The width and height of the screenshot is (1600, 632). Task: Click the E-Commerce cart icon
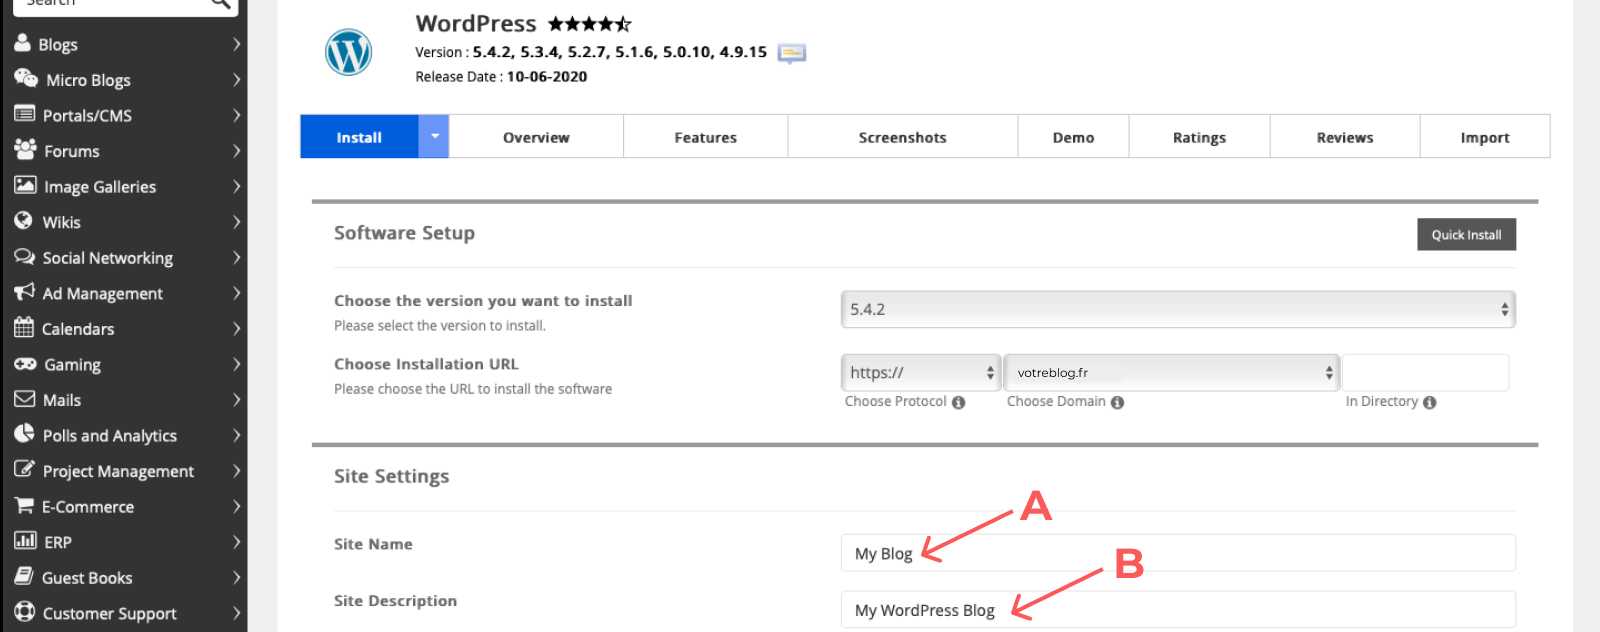tap(24, 505)
